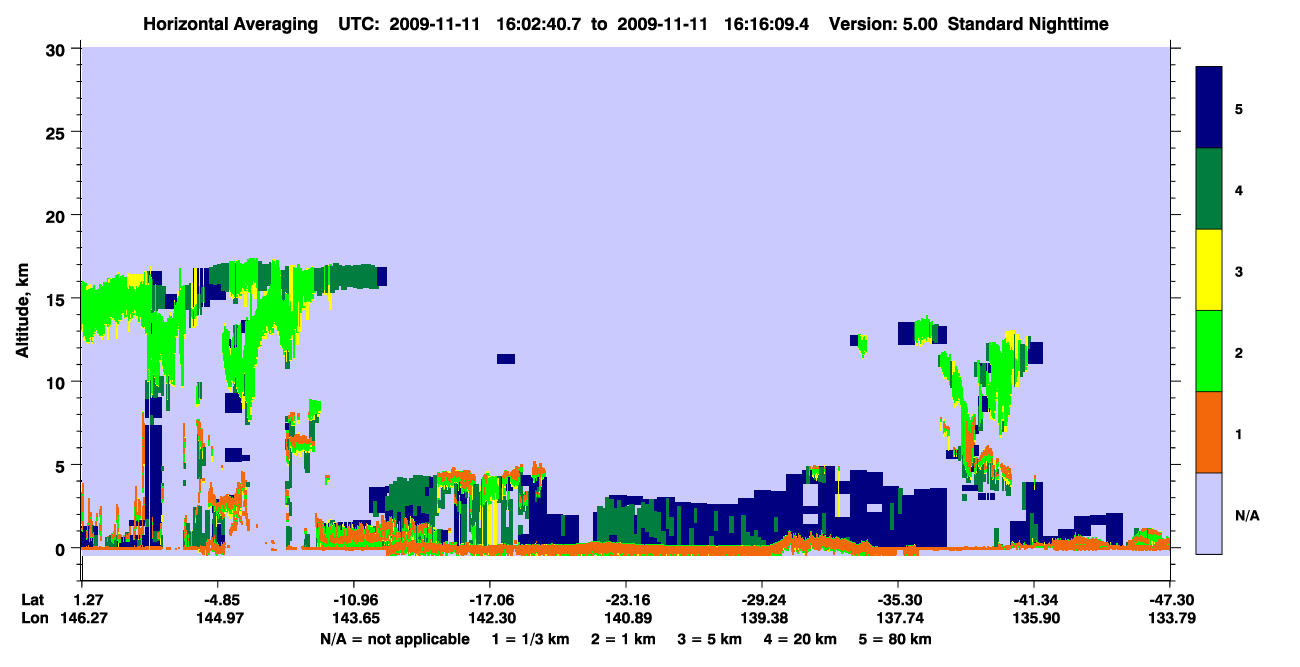1300x667 pixels.
Task: Click the '3 = 5 km' legend text
Action: [x=710, y=639]
